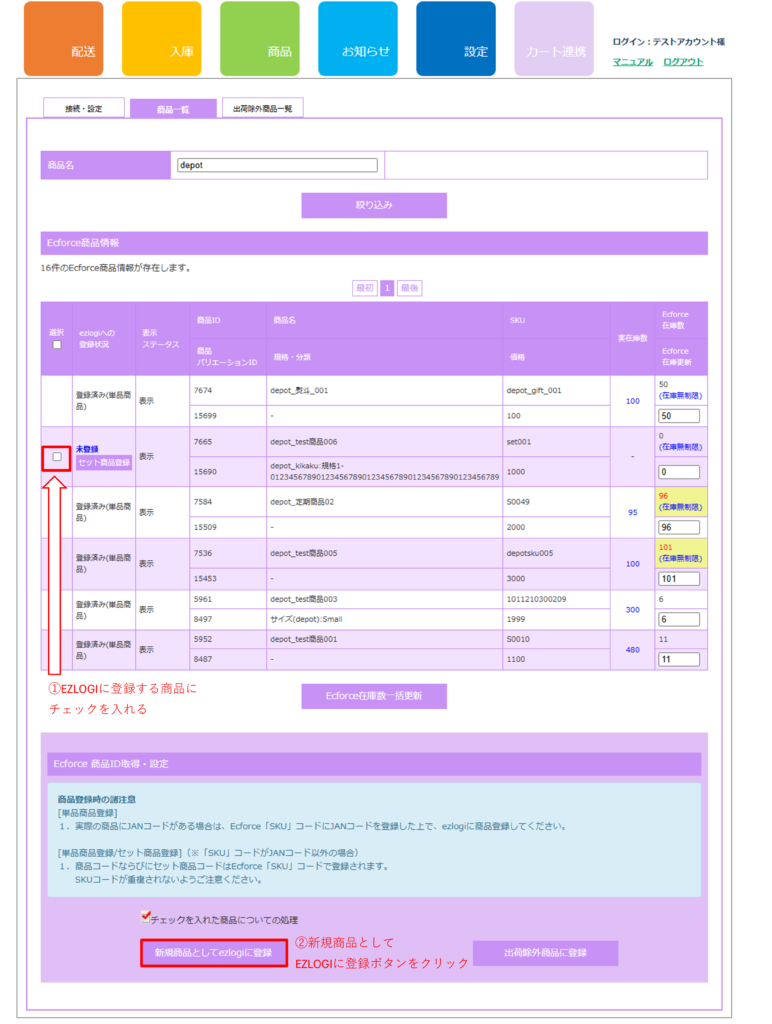Focus the 商品名 search field containing depot
This screenshot has height=1024, width=772.
pos(277,165)
